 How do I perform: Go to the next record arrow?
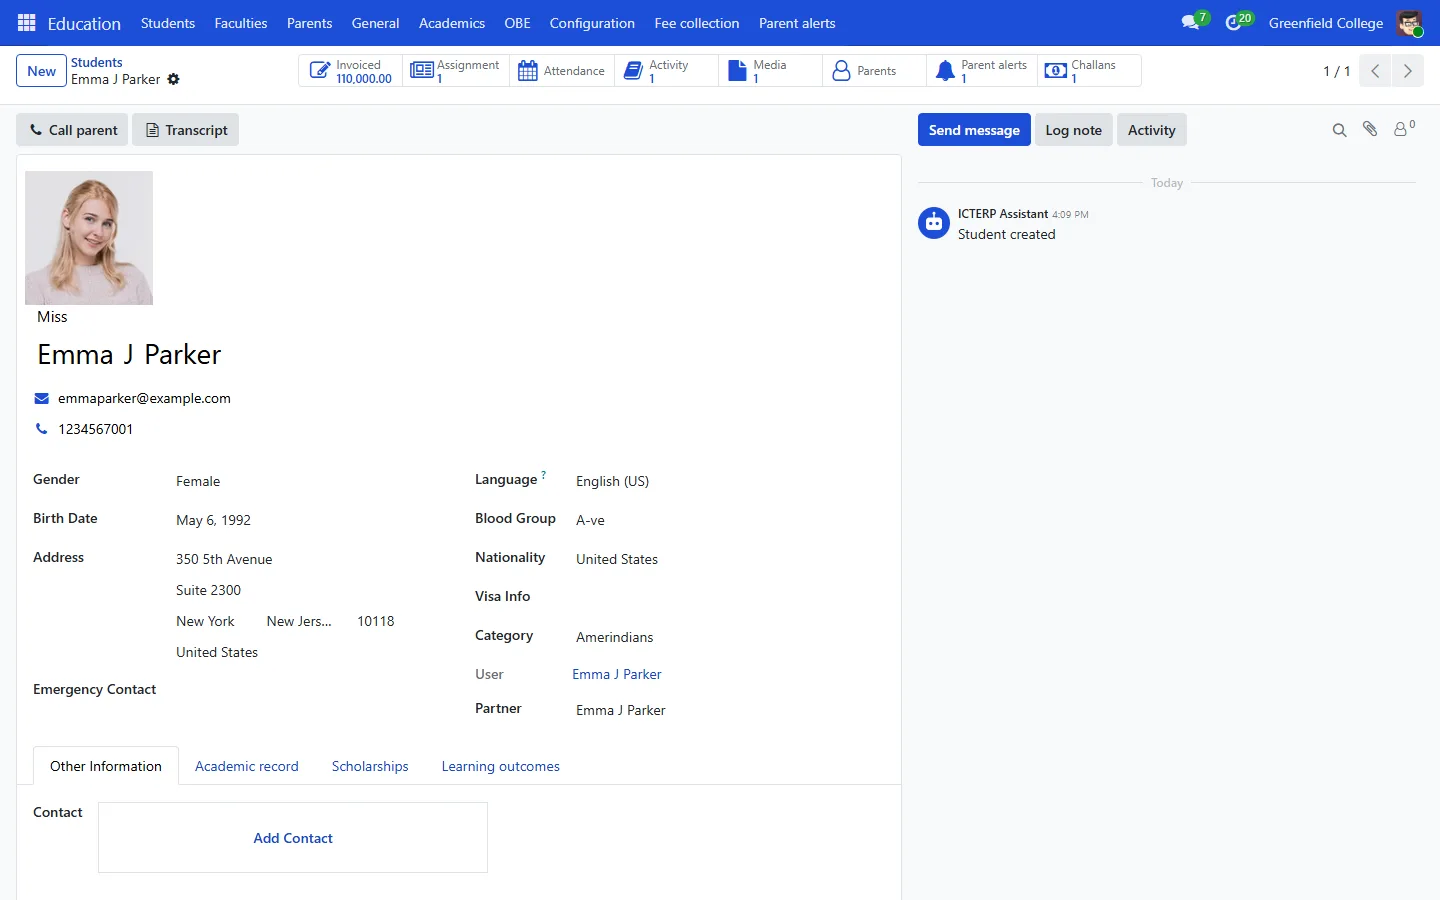pos(1407,71)
